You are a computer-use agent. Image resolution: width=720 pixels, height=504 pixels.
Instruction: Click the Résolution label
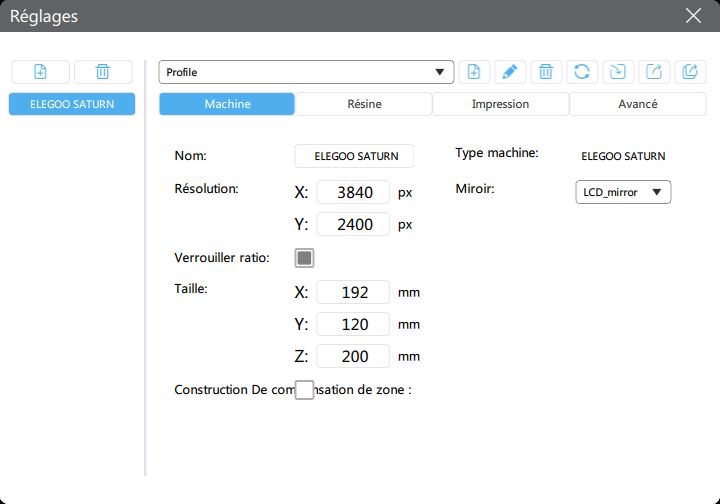point(206,189)
